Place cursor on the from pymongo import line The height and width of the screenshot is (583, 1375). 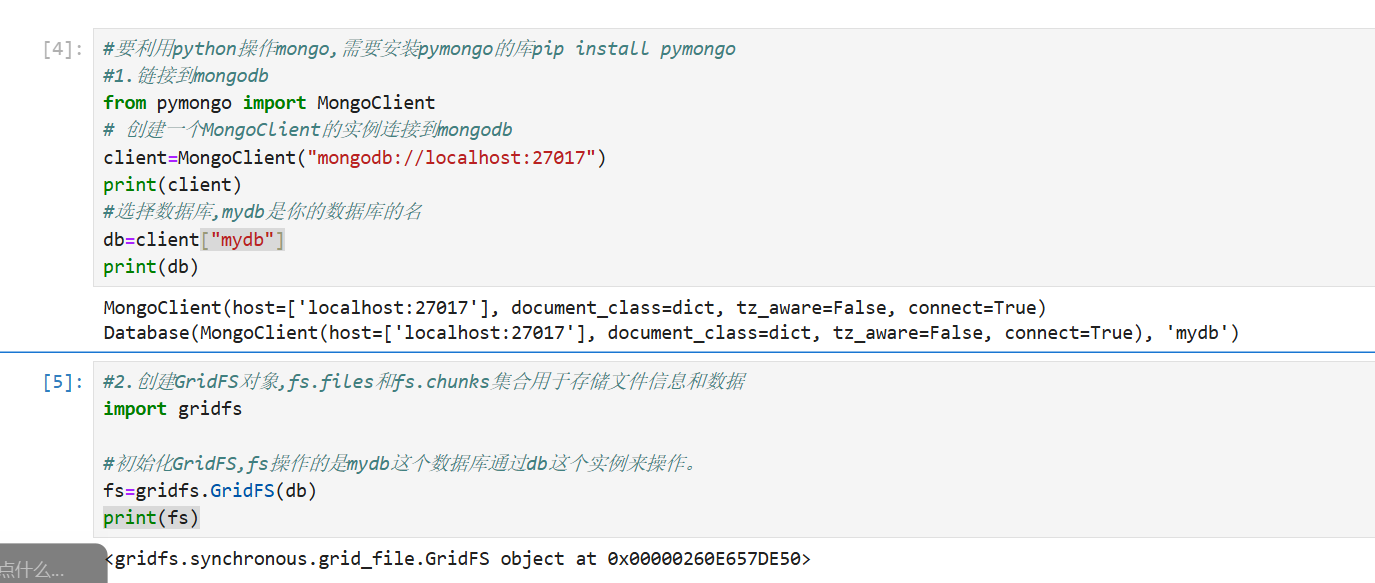tap(269, 102)
